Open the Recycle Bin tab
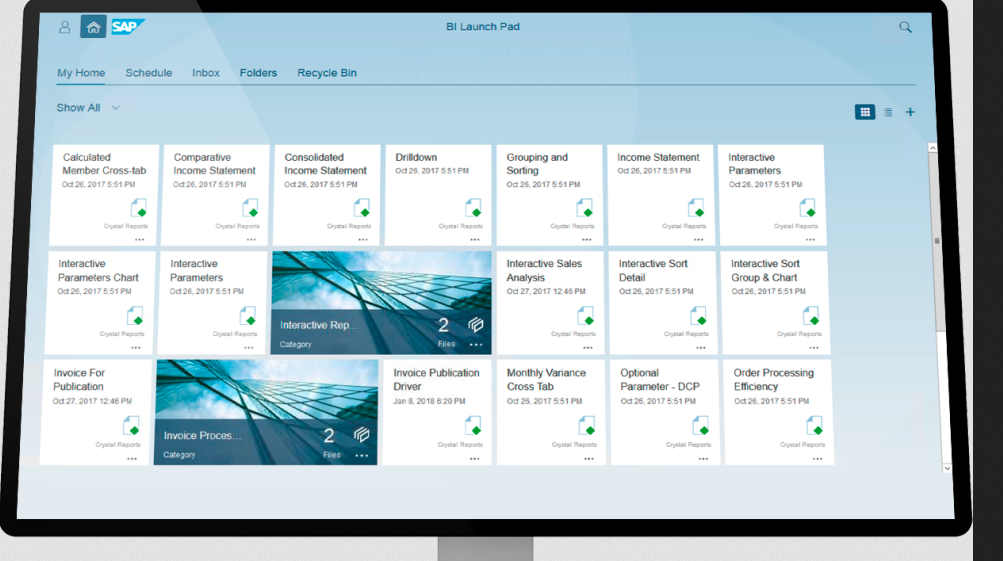 pos(326,73)
